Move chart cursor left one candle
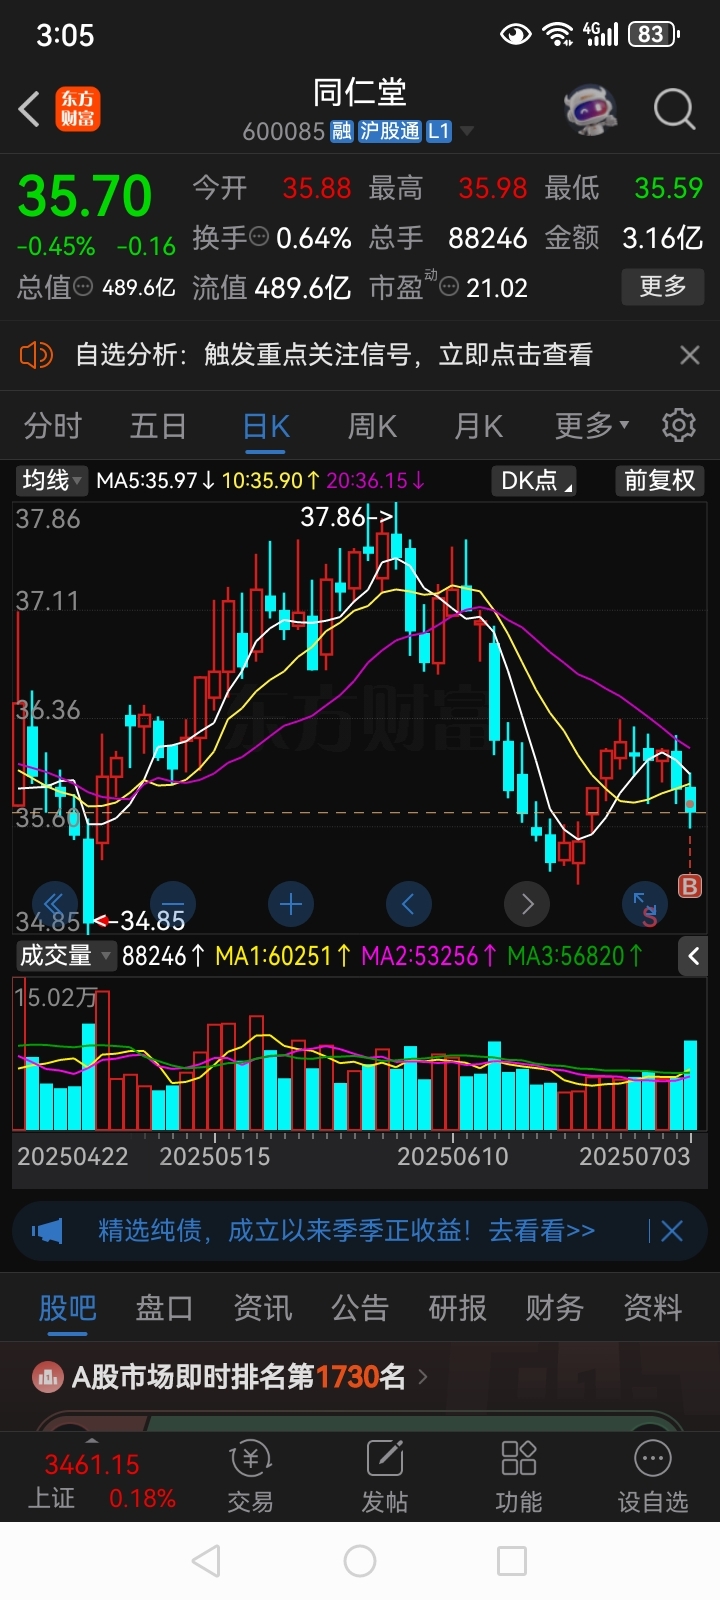 click(x=408, y=905)
